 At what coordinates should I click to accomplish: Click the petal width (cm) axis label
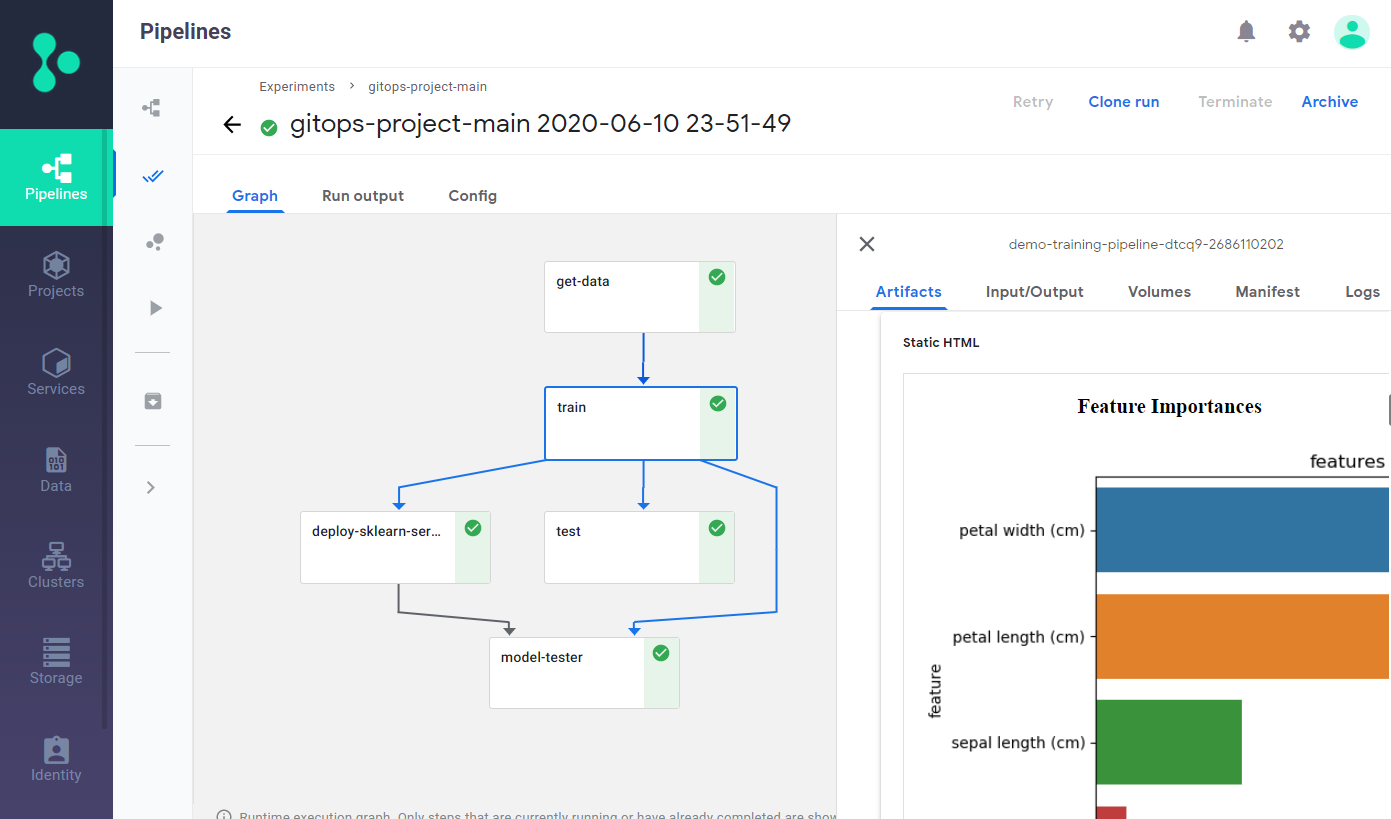[1022, 530]
